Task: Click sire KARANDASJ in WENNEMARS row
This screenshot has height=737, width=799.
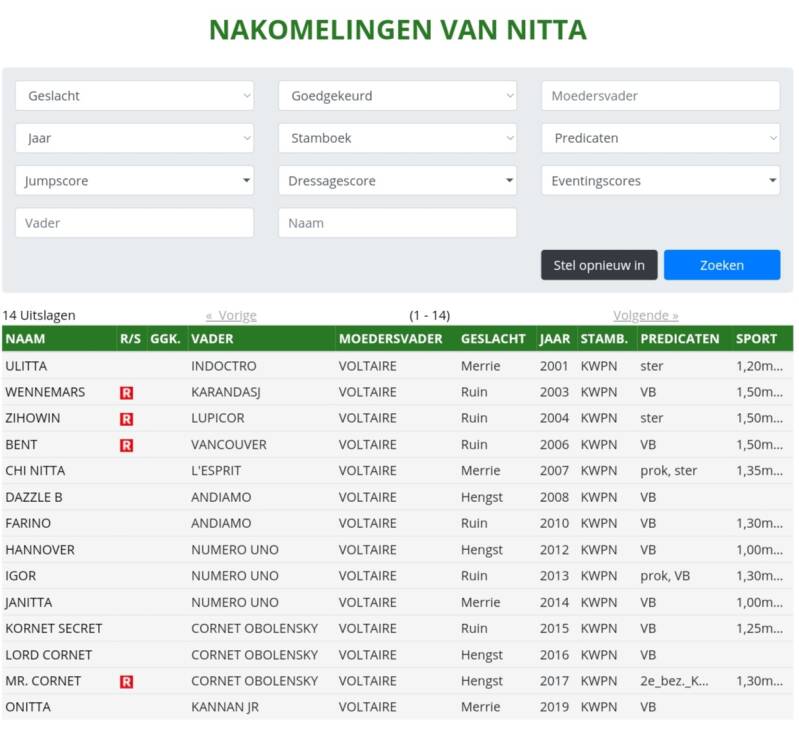Action: click(226, 392)
